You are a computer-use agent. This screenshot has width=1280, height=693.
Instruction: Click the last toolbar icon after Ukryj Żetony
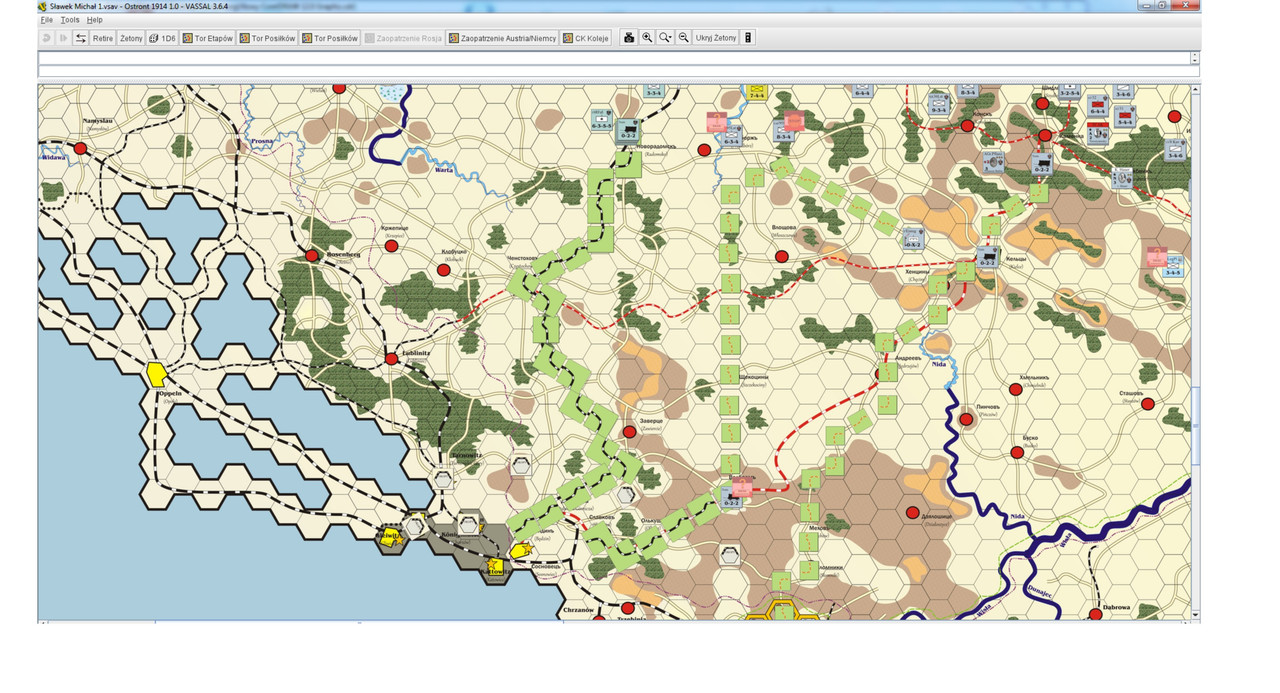[748, 38]
